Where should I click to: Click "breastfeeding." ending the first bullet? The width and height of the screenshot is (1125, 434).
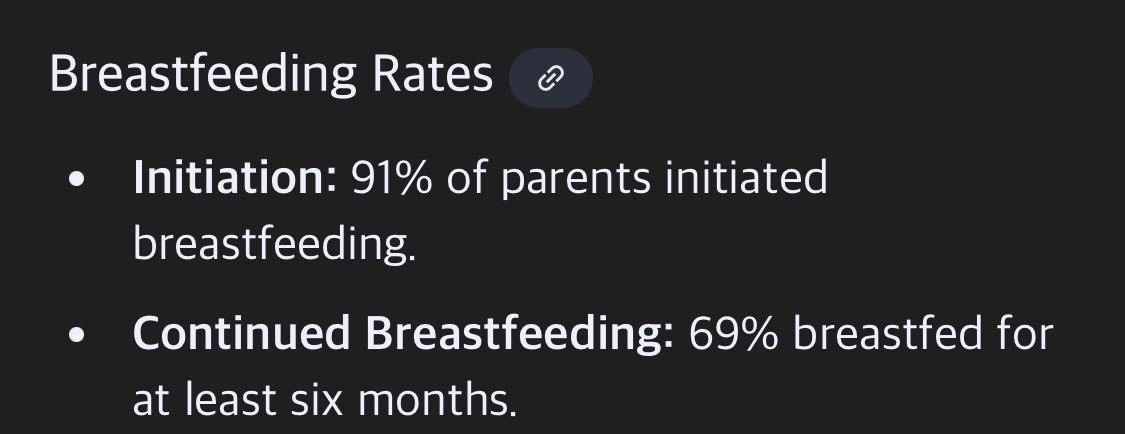274,244
